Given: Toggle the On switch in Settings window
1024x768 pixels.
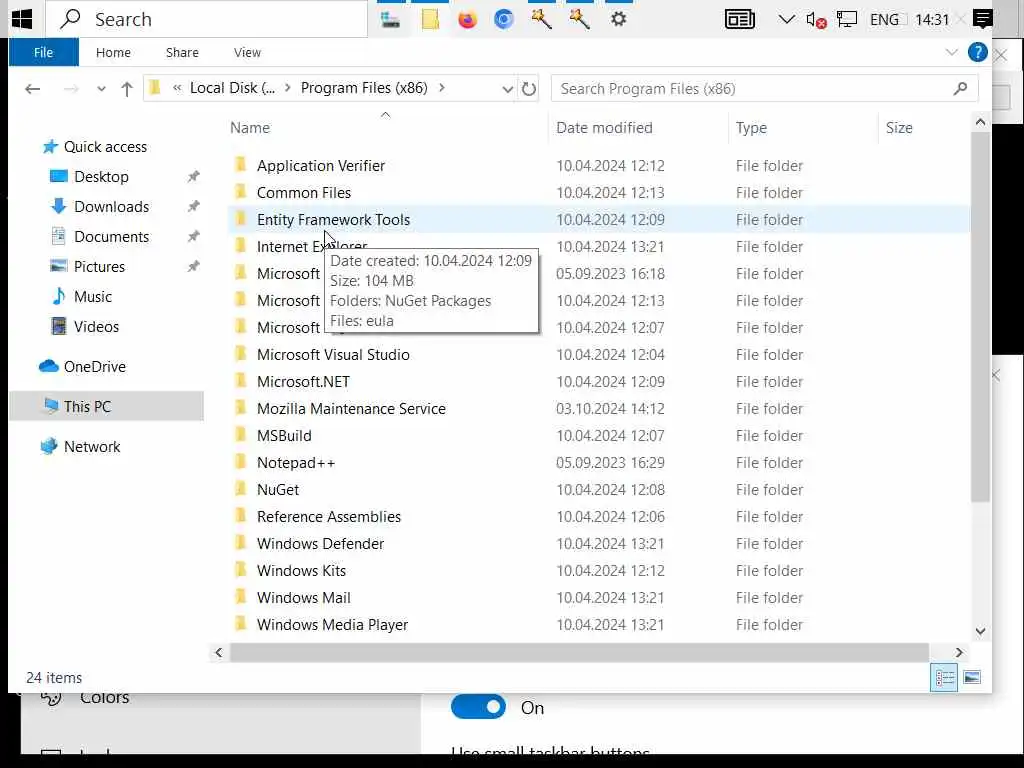Looking at the screenshot, I should pos(478,707).
